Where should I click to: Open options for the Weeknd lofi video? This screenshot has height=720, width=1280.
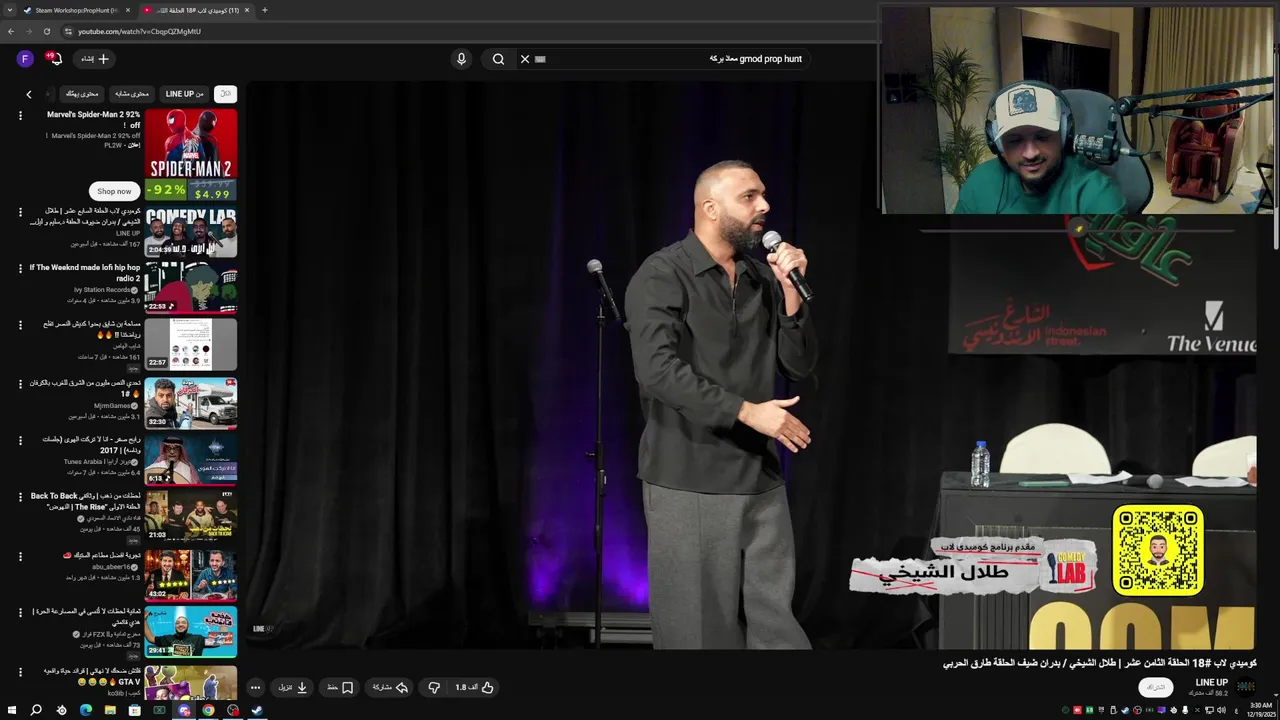(x=20, y=268)
